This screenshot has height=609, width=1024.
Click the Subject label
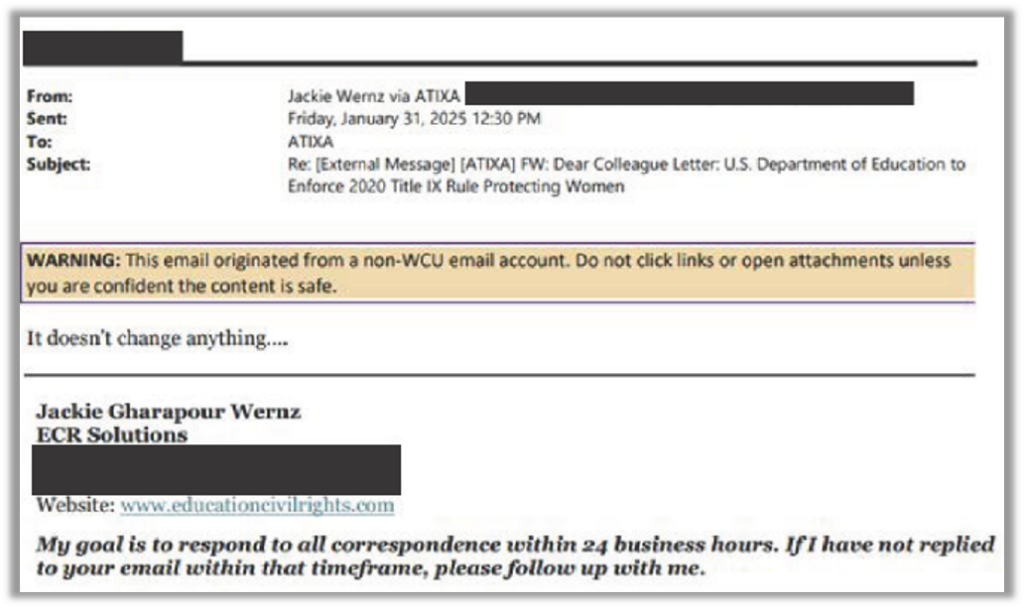(x=58, y=164)
